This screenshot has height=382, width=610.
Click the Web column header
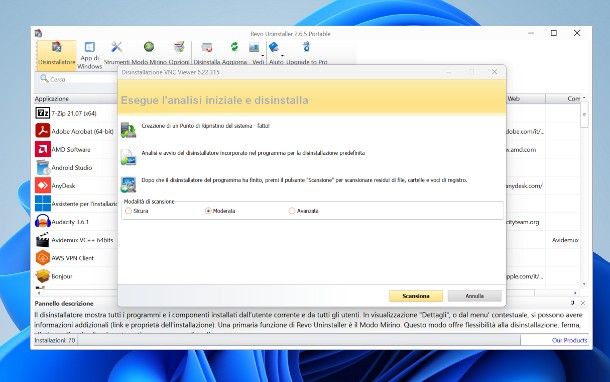[526, 99]
